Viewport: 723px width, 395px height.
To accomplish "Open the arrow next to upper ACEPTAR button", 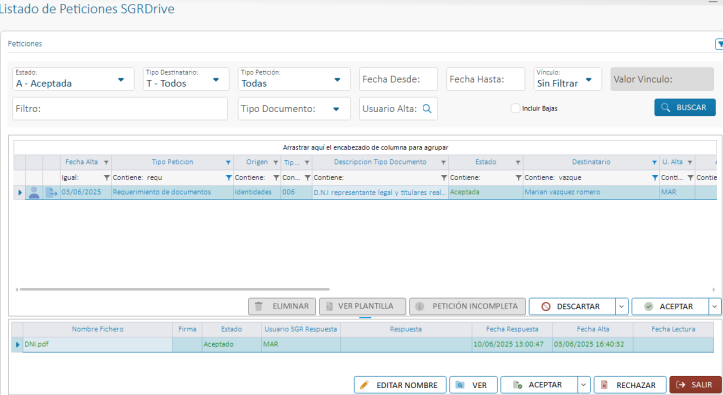I will 715,307.
